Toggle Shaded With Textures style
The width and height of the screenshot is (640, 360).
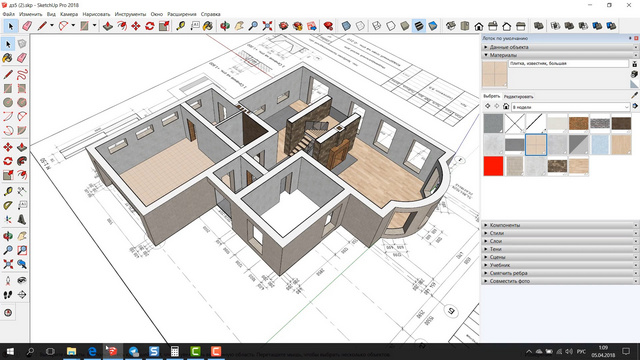coord(419,26)
